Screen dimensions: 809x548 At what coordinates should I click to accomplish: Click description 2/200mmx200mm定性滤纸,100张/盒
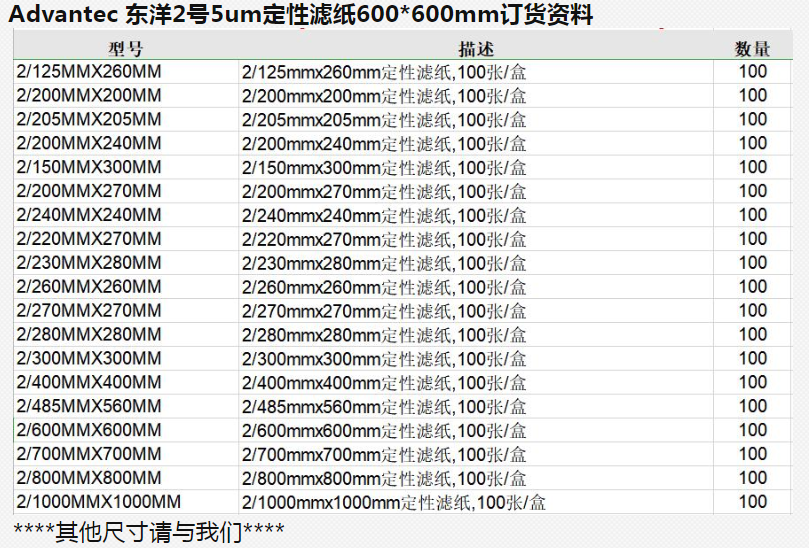pyautogui.click(x=384, y=96)
